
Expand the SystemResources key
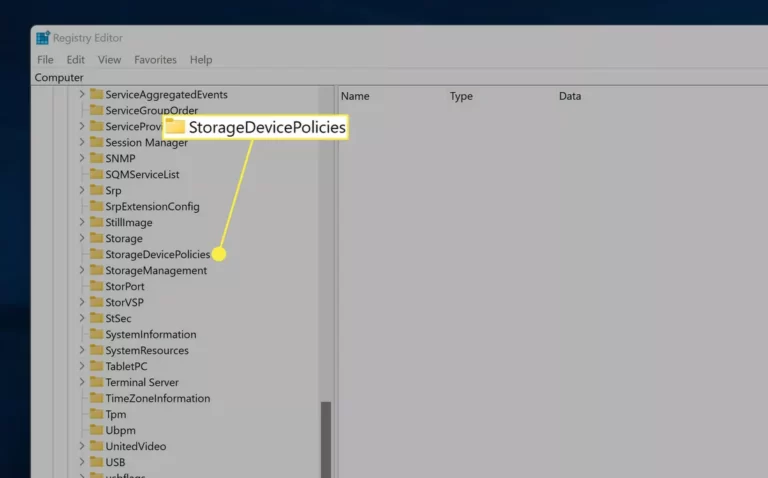point(82,350)
